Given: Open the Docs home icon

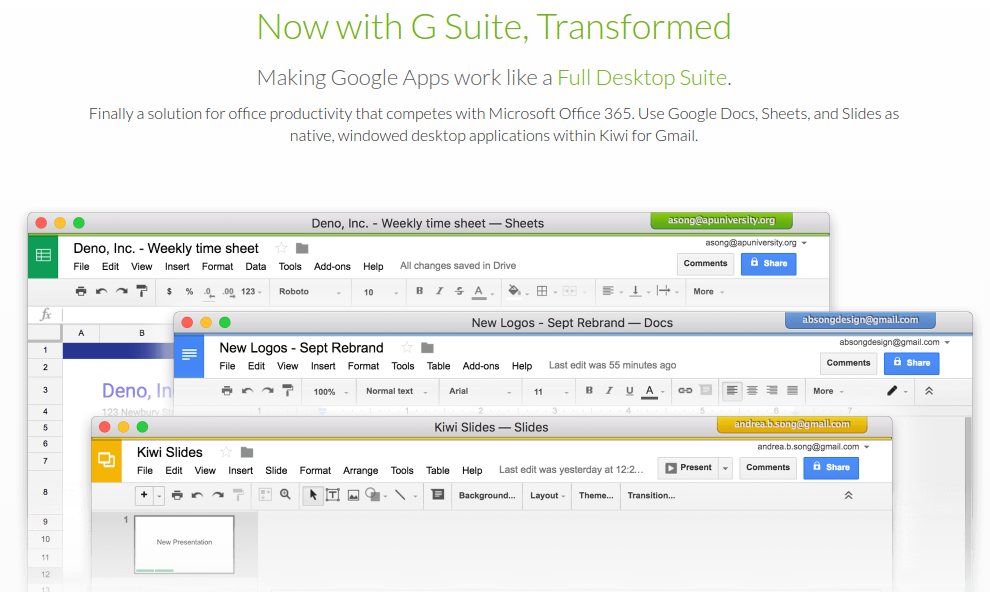Looking at the screenshot, I should tap(189, 357).
